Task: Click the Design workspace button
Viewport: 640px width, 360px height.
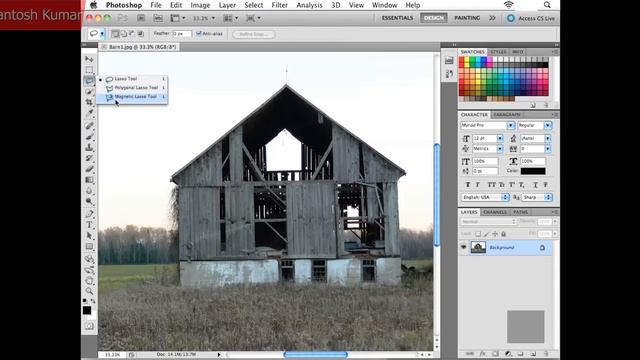Action: pyautogui.click(x=433, y=18)
